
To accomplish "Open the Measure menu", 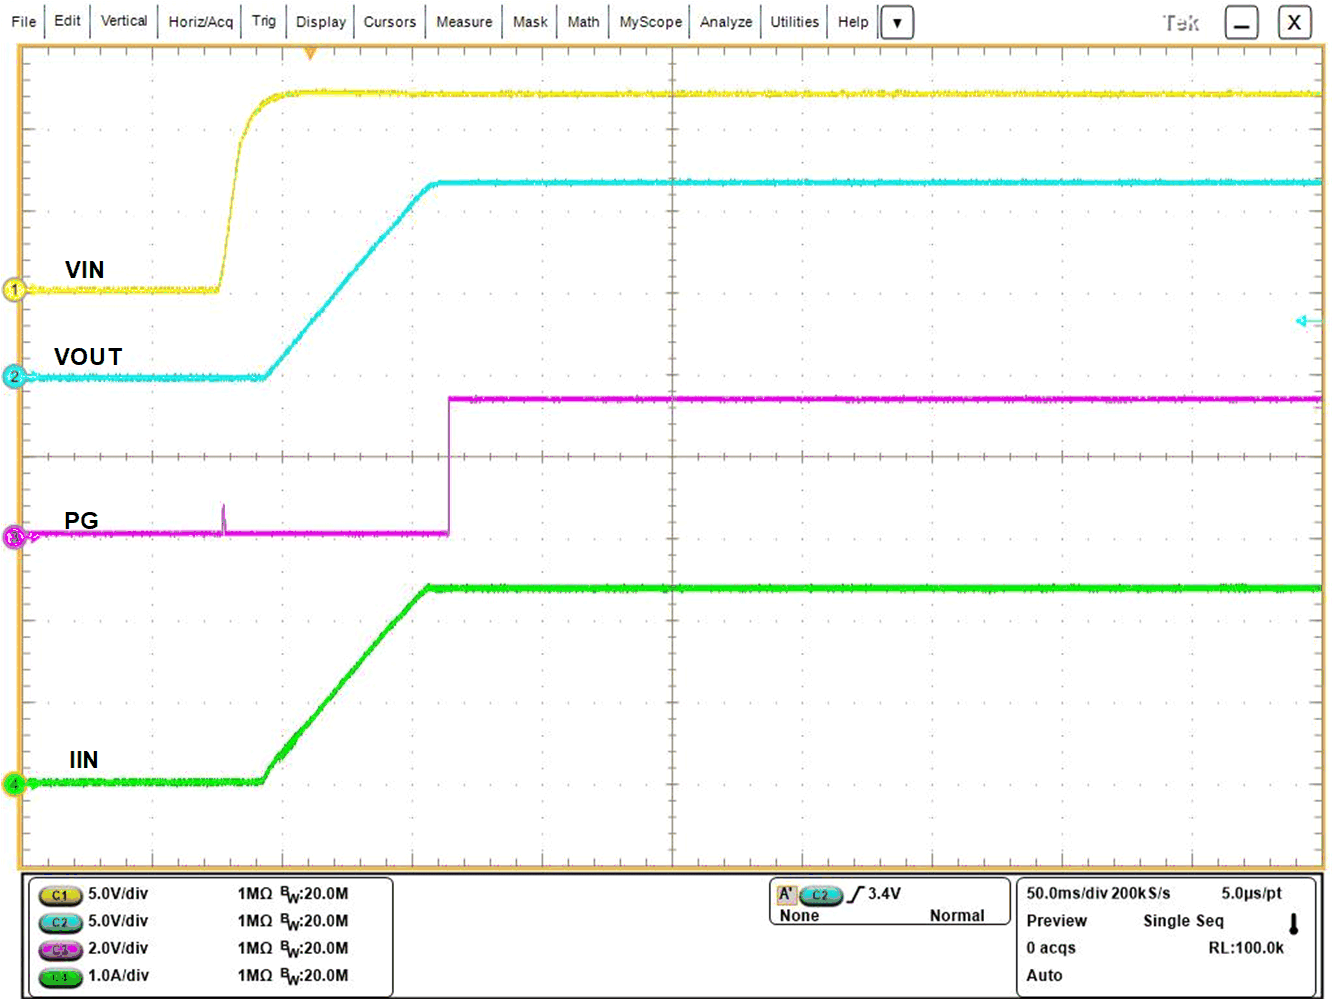I will [463, 21].
